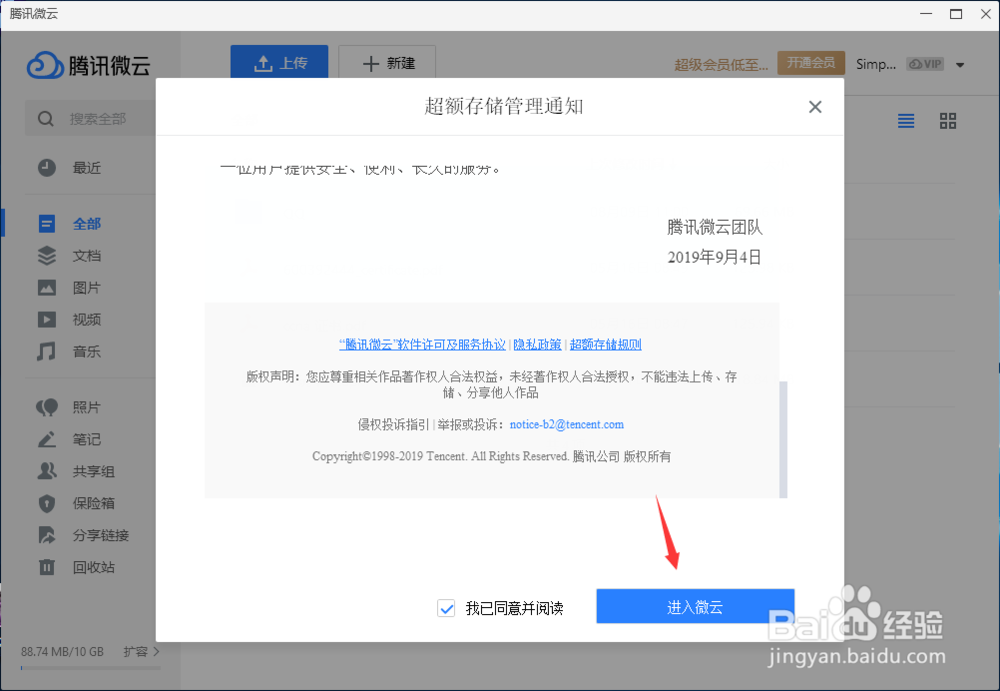Click the 超级会员低至... promo text
Viewport: 1000px width, 691px height.
point(721,64)
